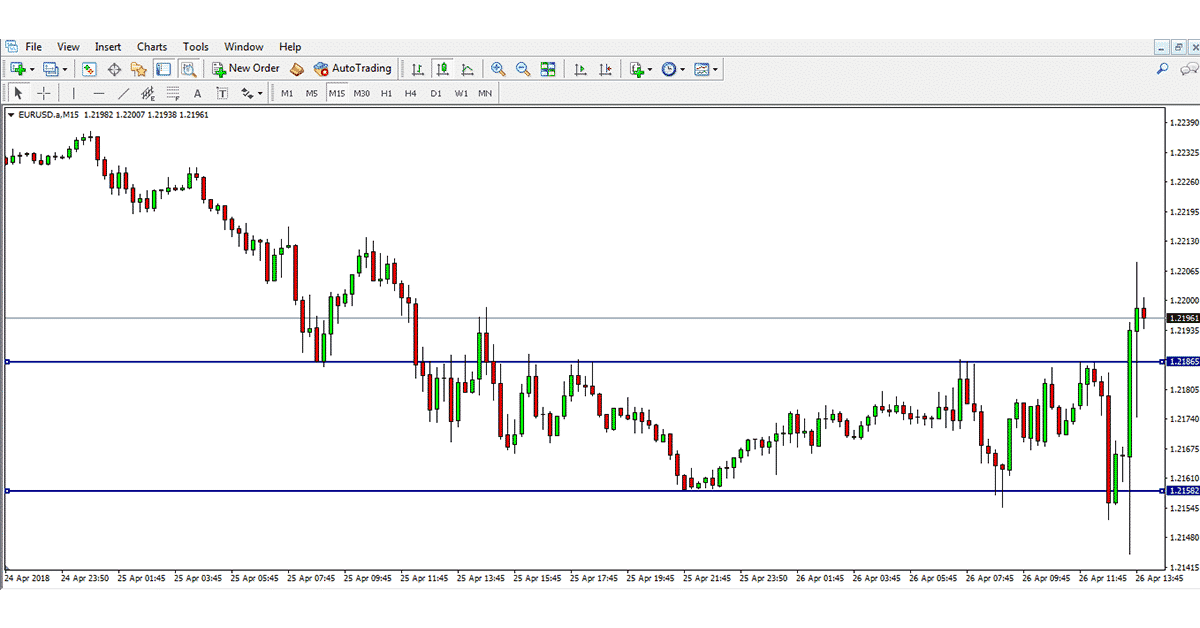The height and width of the screenshot is (628, 1200).
Task: Open the Market Watch panel icon
Action: [90, 68]
